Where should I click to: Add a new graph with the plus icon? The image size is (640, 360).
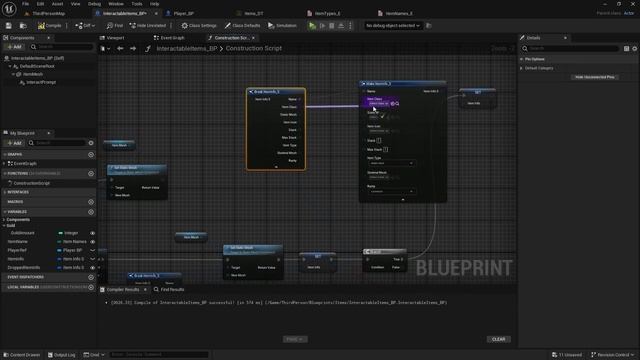click(x=91, y=155)
